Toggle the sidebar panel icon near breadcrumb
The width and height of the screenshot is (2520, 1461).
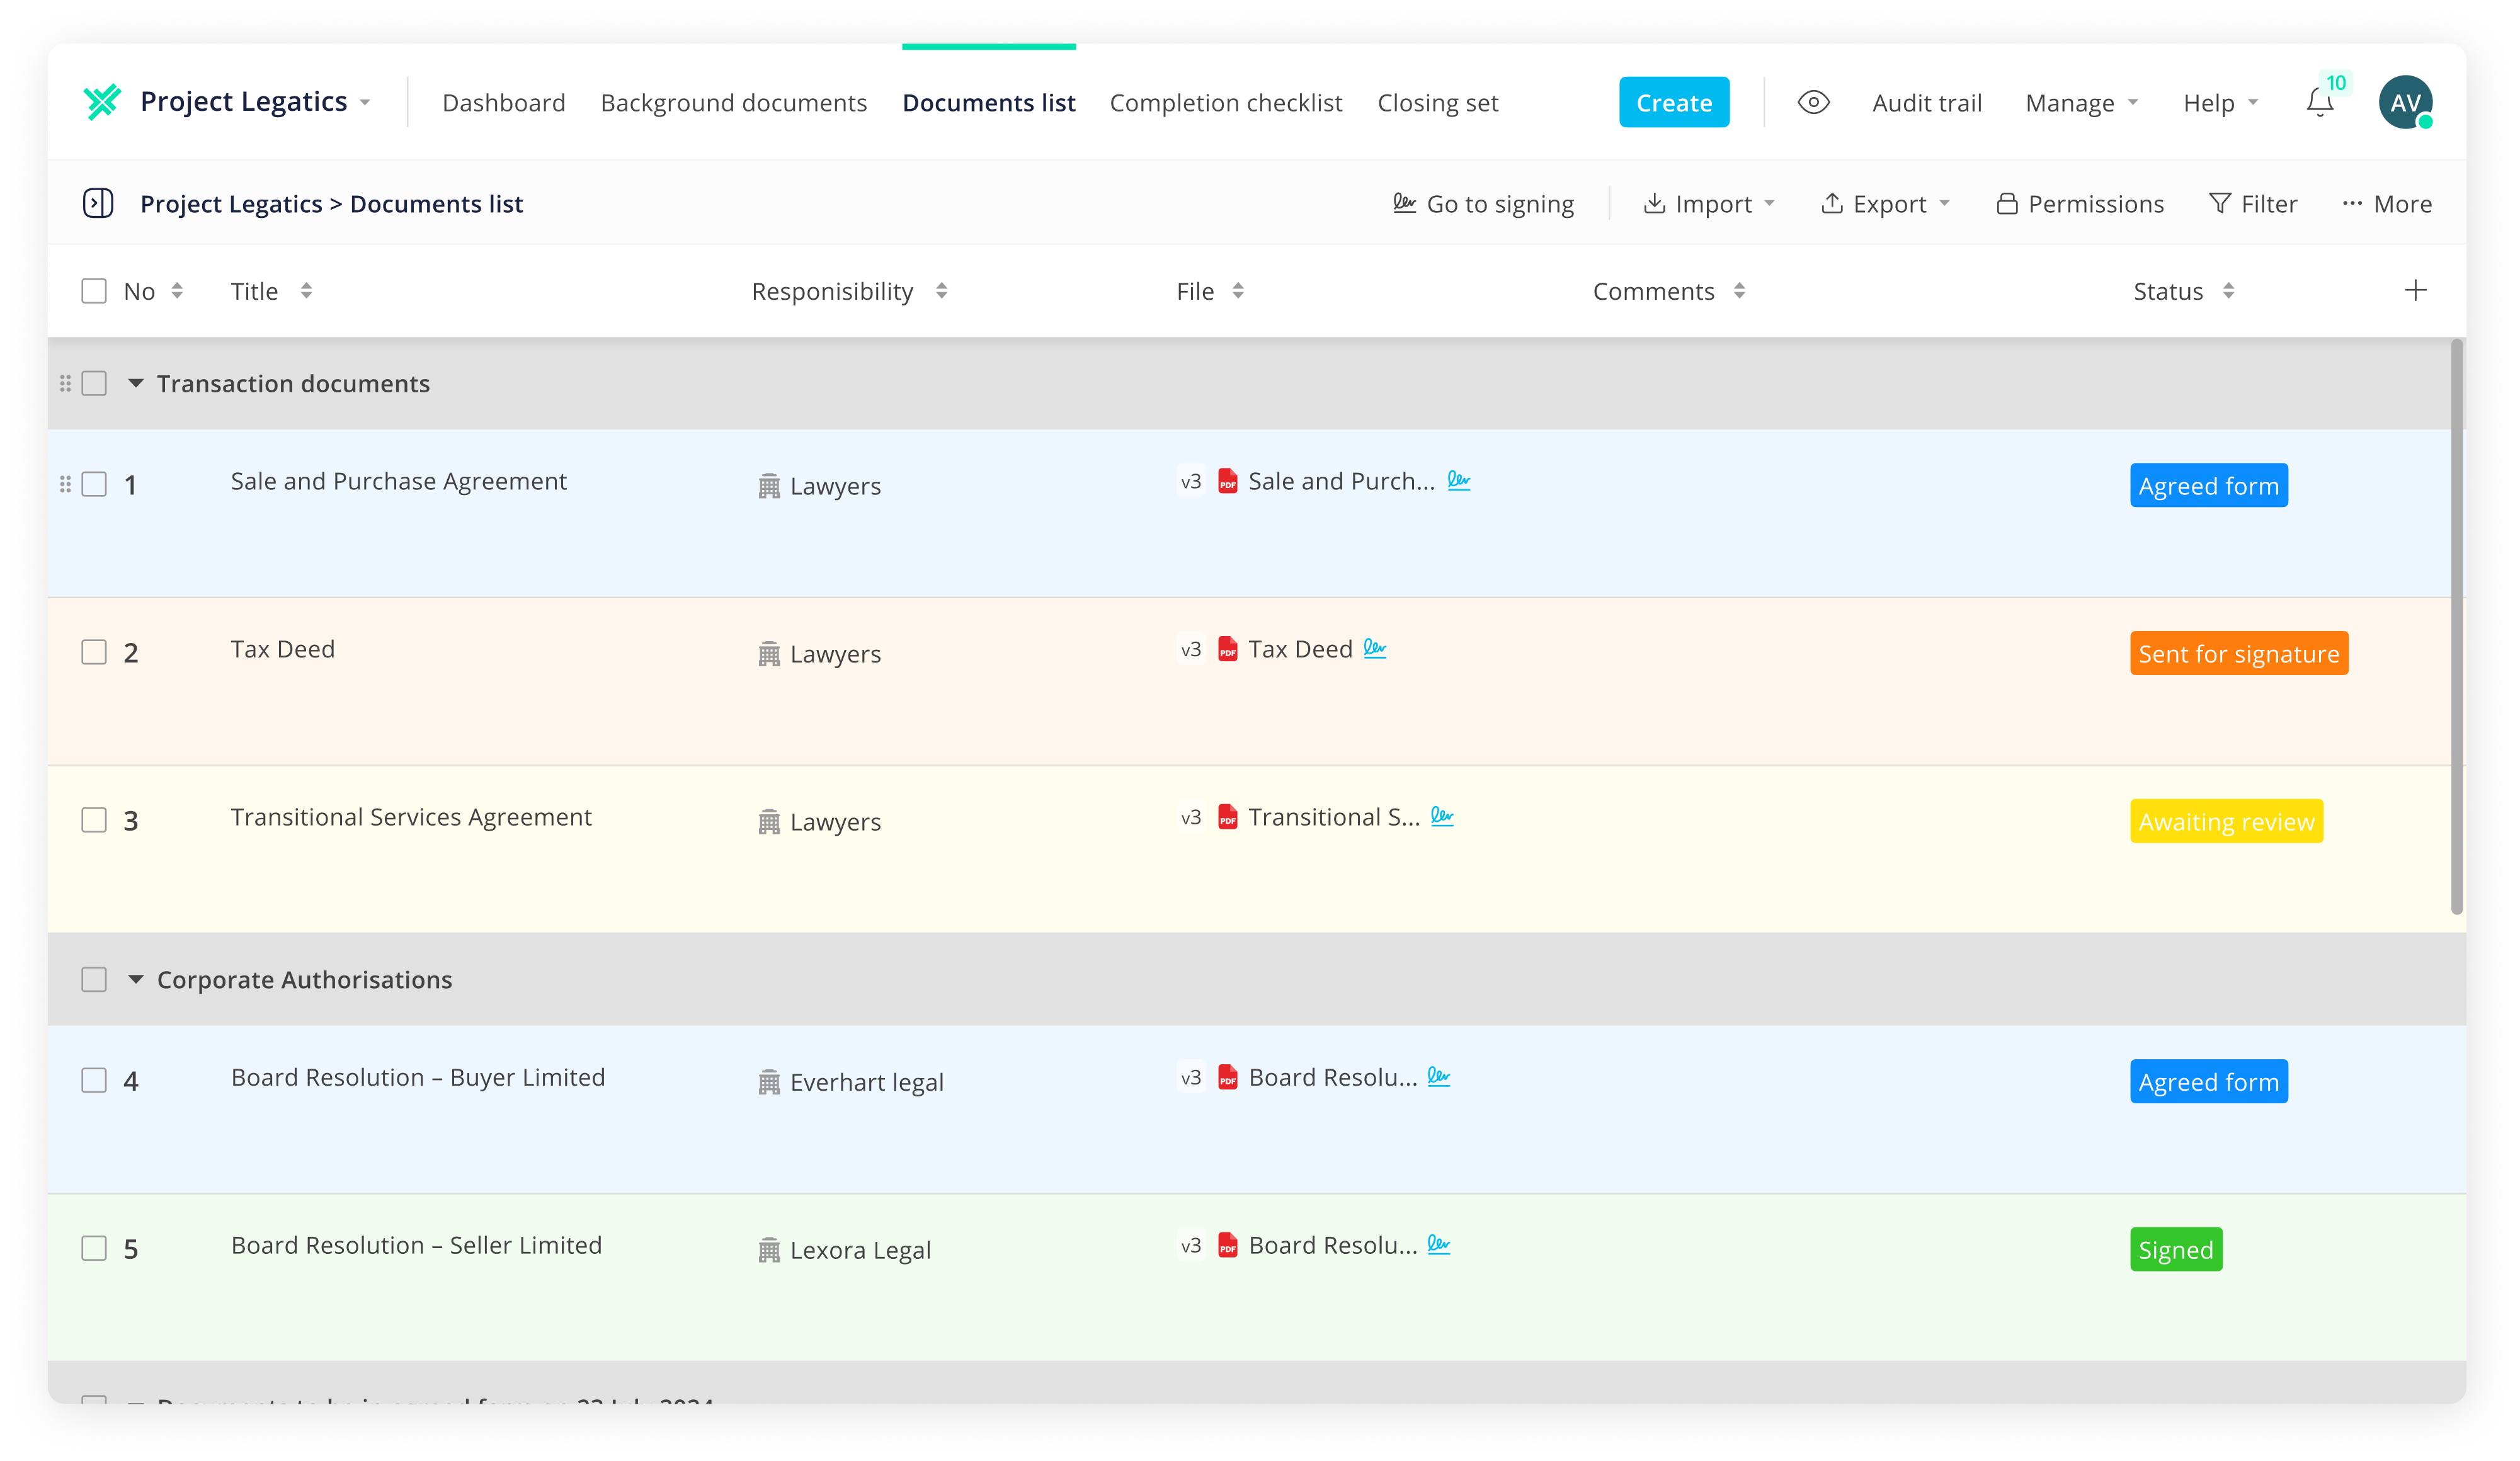(x=98, y=204)
